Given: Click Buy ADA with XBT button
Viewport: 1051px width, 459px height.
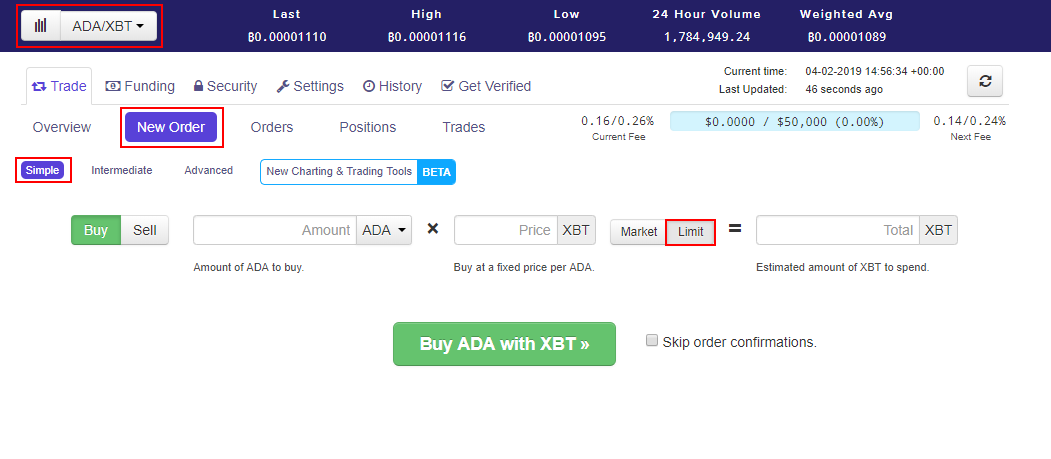Looking at the screenshot, I should pyautogui.click(x=504, y=344).
